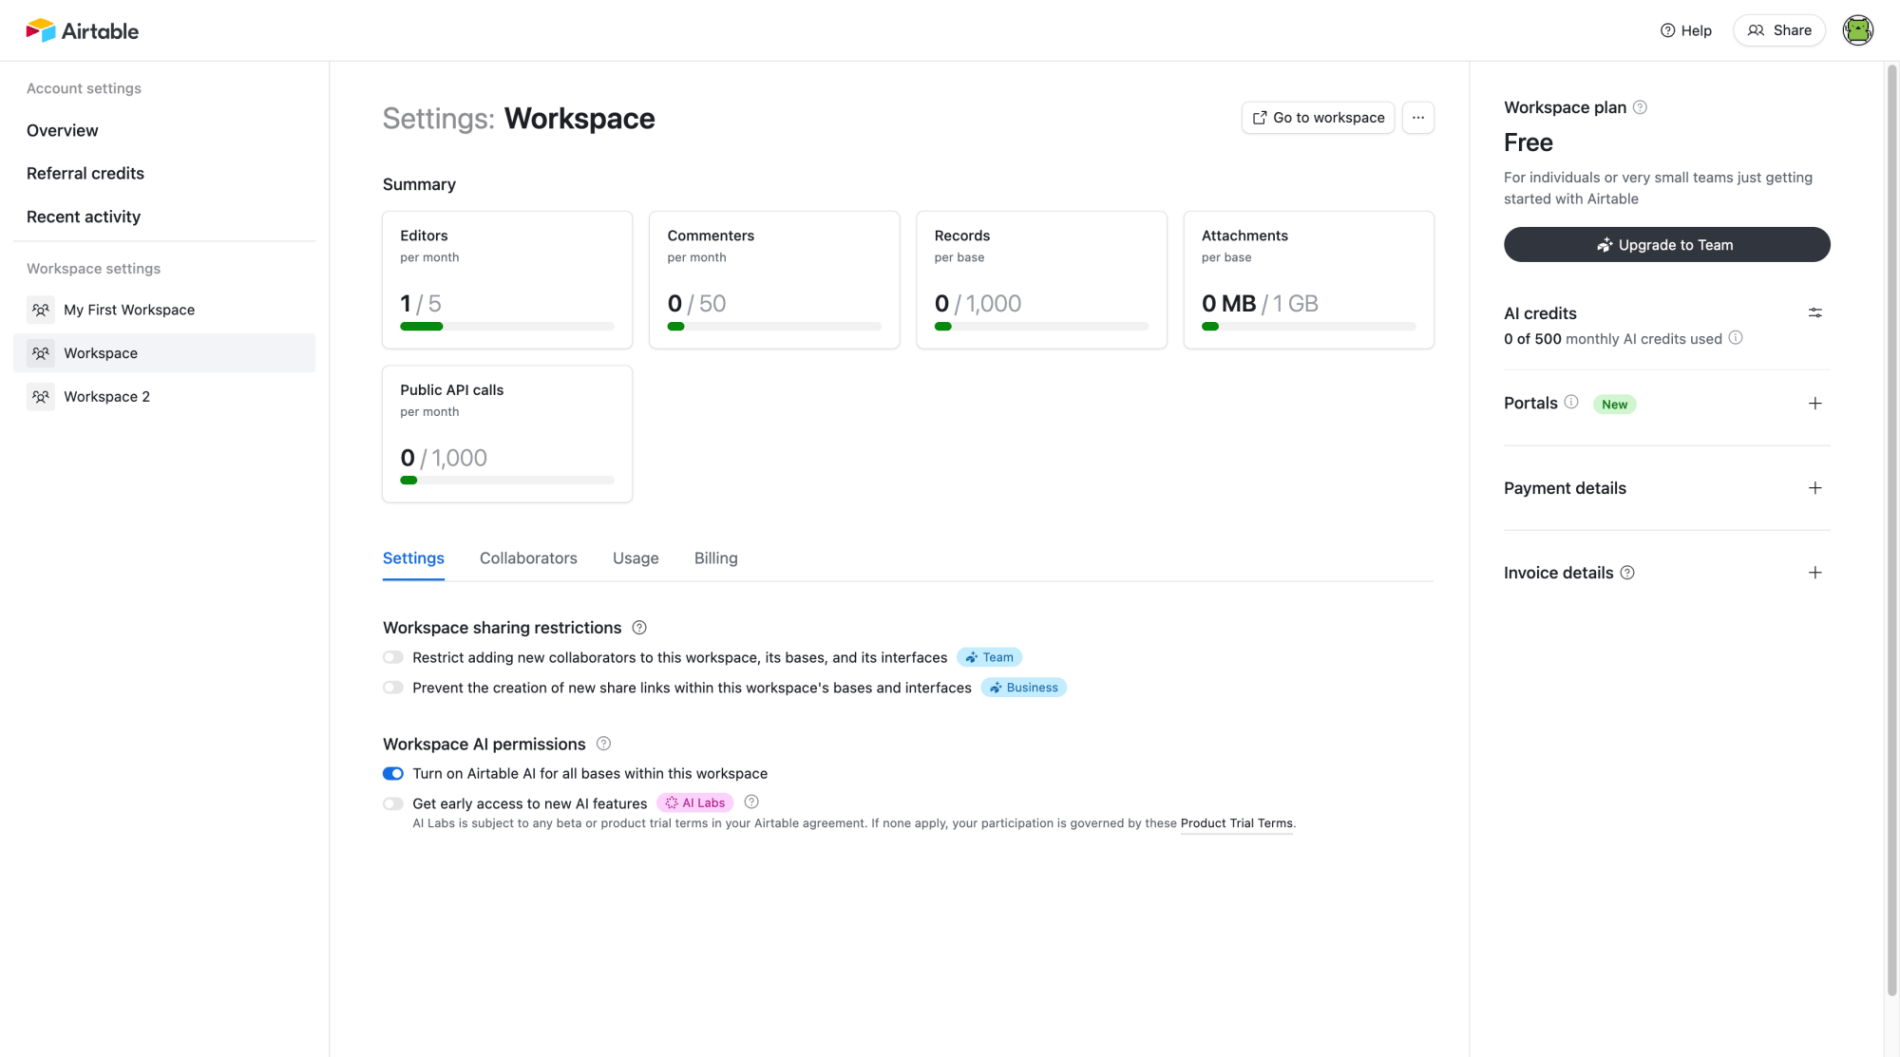
Task: Toggle Airtable AI for all bases
Action: [x=393, y=774]
